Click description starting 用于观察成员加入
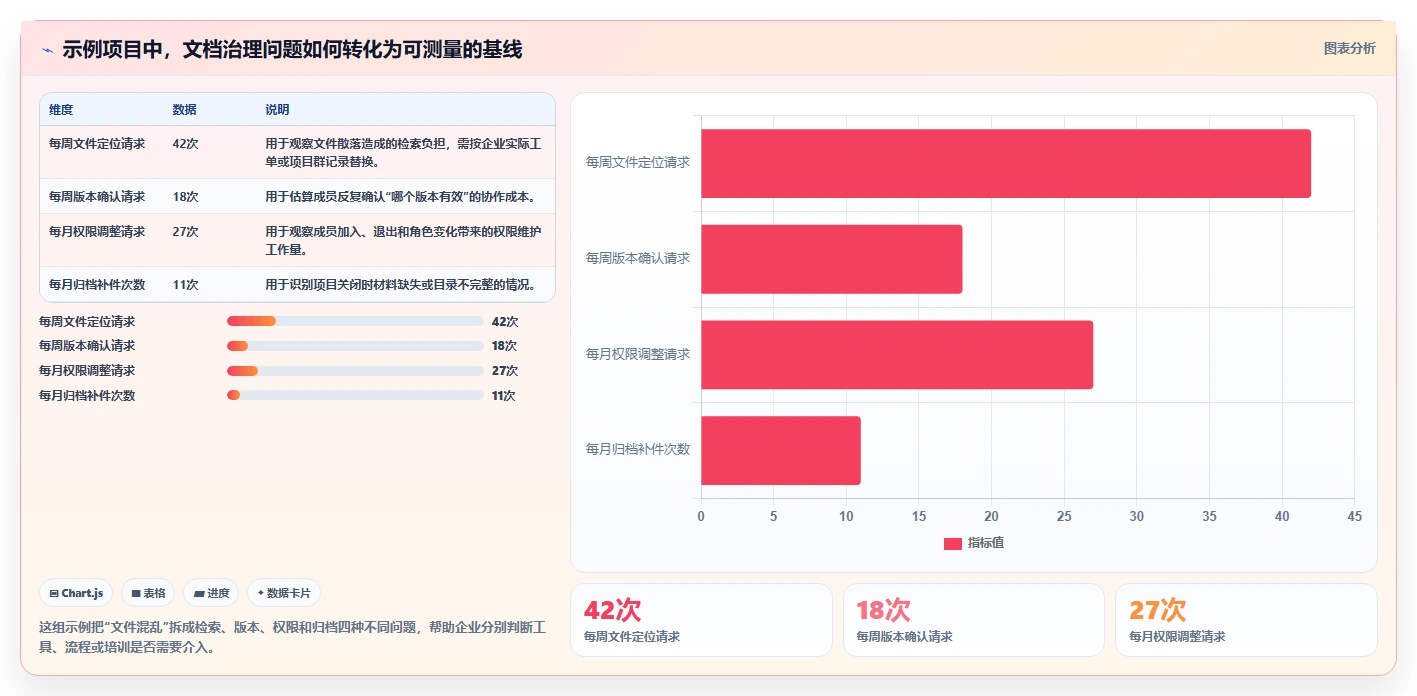 tap(403, 241)
